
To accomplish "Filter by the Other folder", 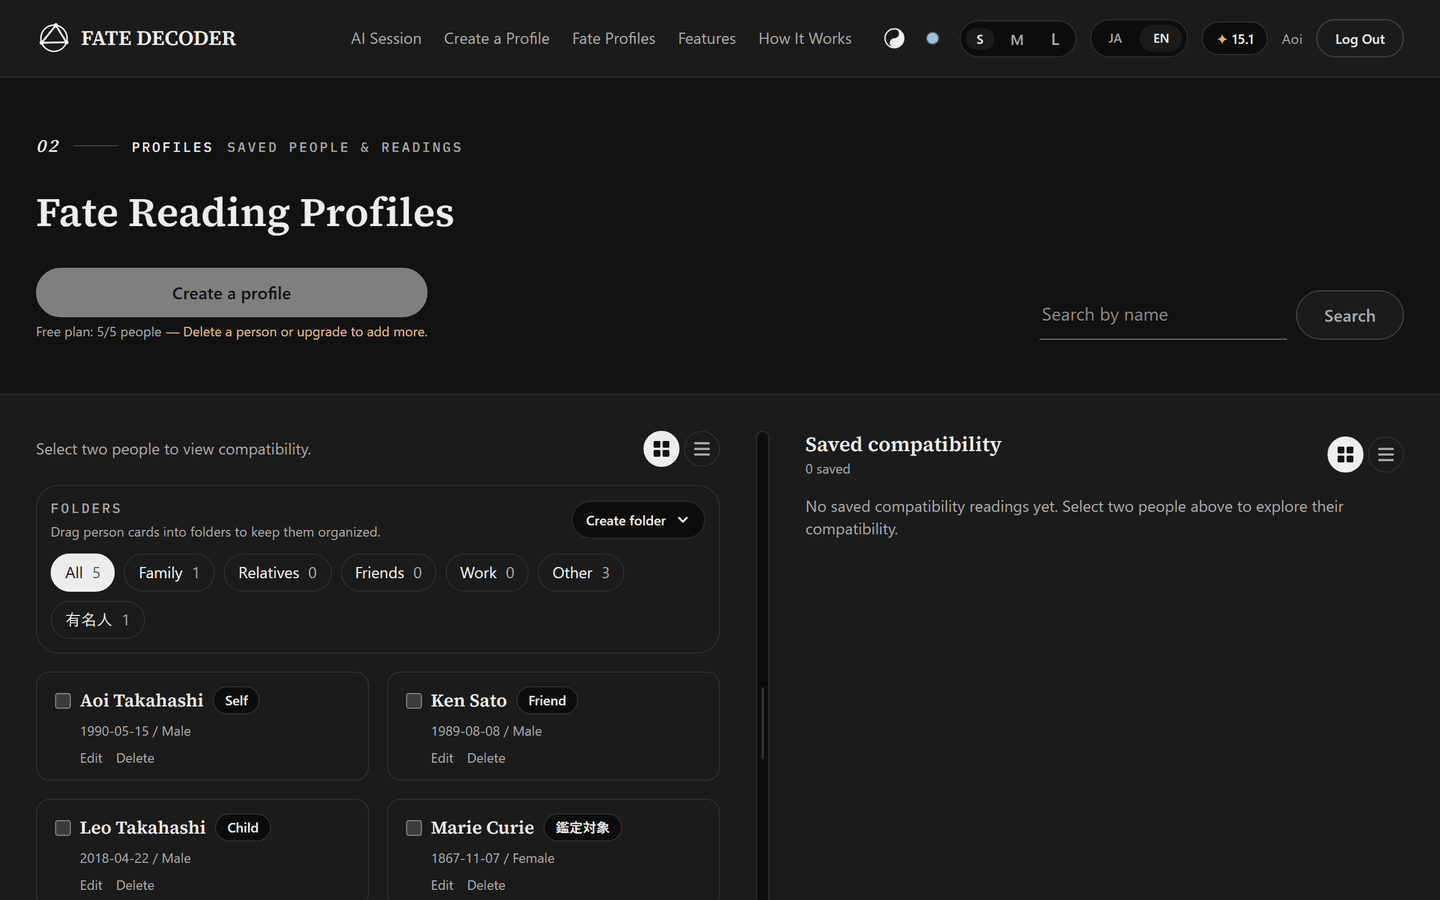I will 581,573.
